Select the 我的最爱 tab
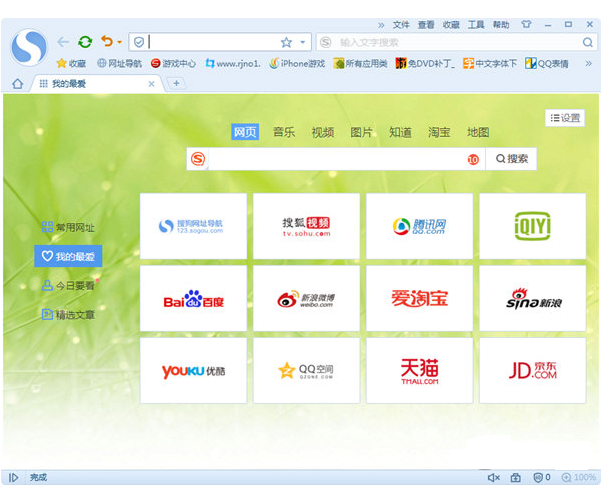603x501 pixels. click(x=97, y=83)
